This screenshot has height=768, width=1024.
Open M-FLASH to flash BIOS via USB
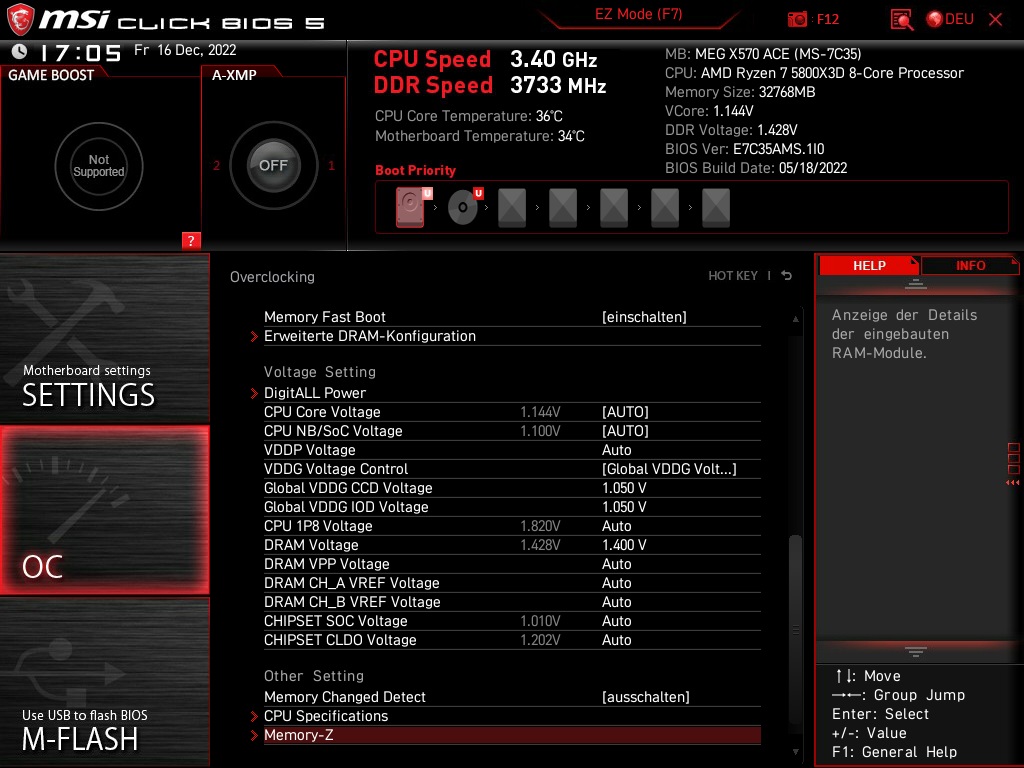point(104,682)
